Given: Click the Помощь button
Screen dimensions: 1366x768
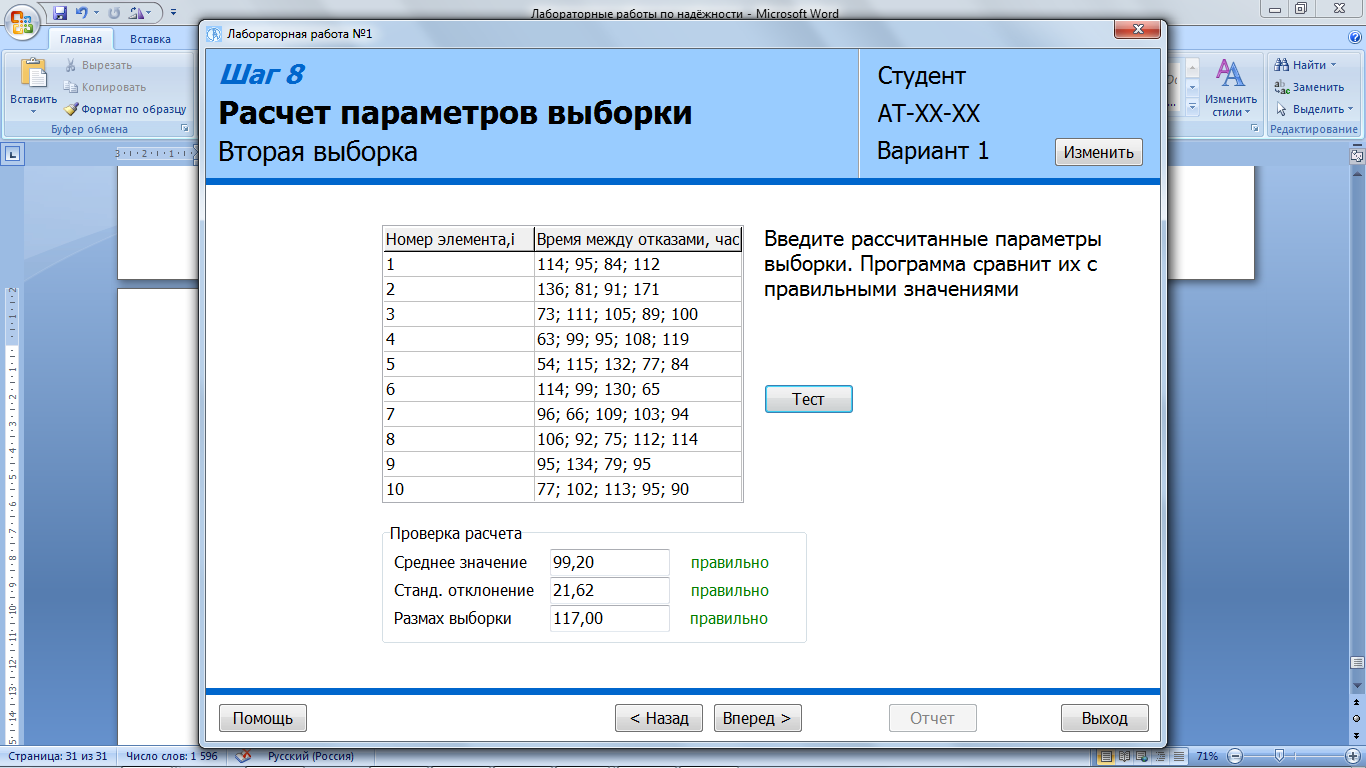Looking at the screenshot, I should tap(262, 718).
